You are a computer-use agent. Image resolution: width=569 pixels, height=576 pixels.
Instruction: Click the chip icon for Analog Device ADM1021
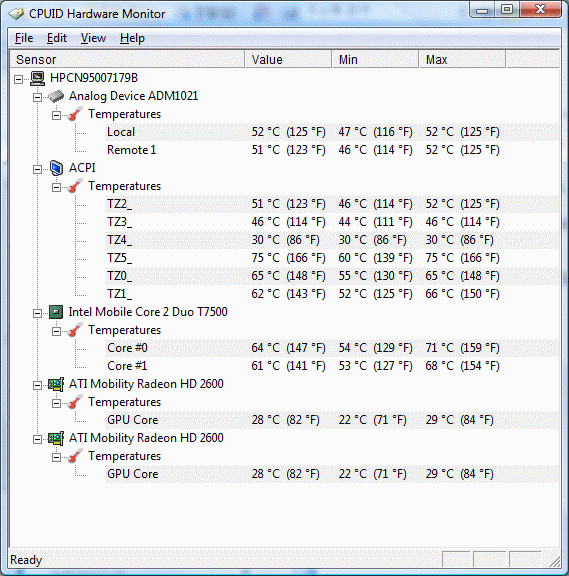[x=56, y=96]
